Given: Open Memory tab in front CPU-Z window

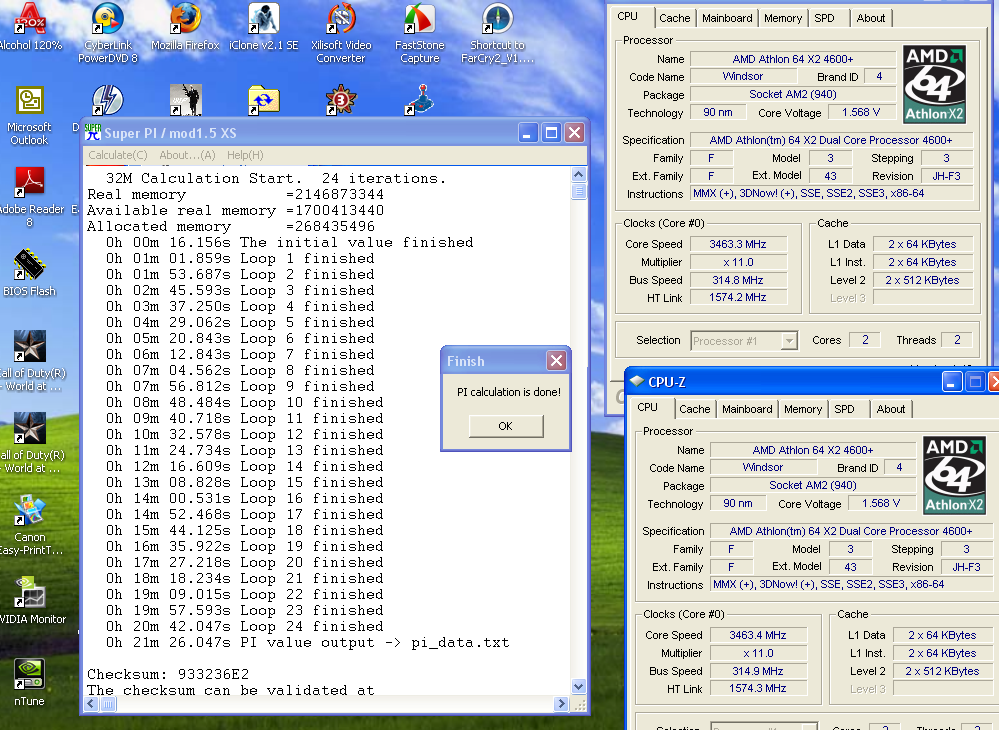Looking at the screenshot, I should (803, 409).
